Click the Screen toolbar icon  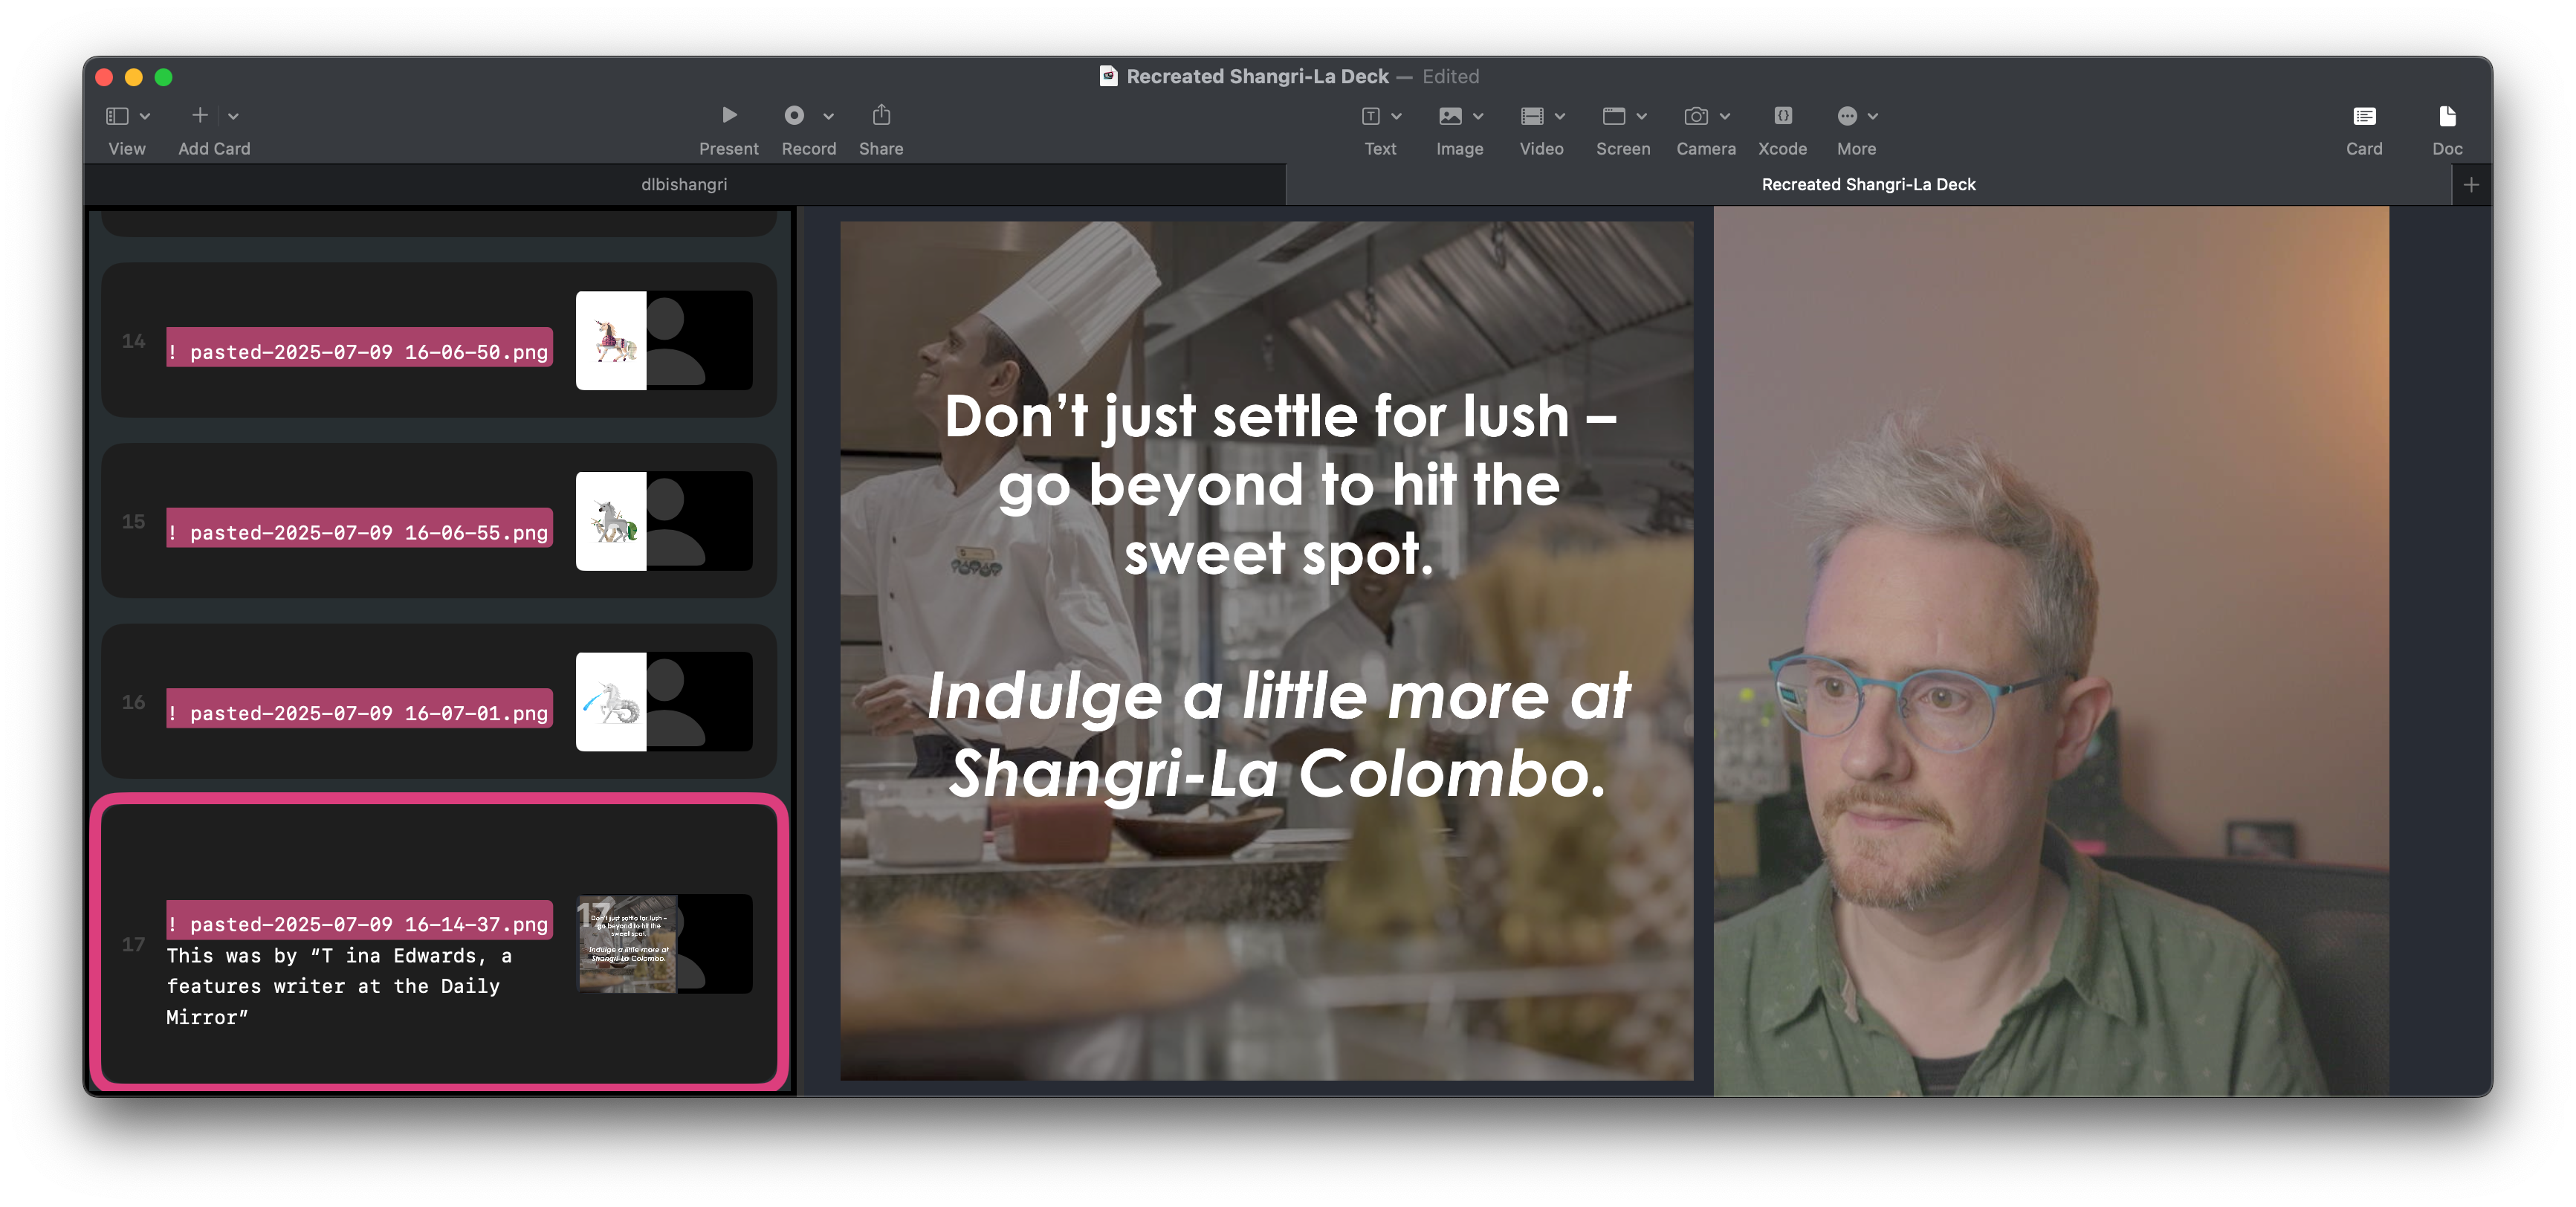(x=1614, y=116)
